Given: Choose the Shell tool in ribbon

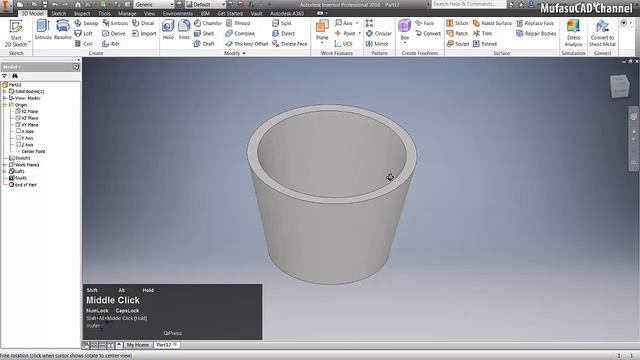Looking at the screenshot, I should (204, 33).
